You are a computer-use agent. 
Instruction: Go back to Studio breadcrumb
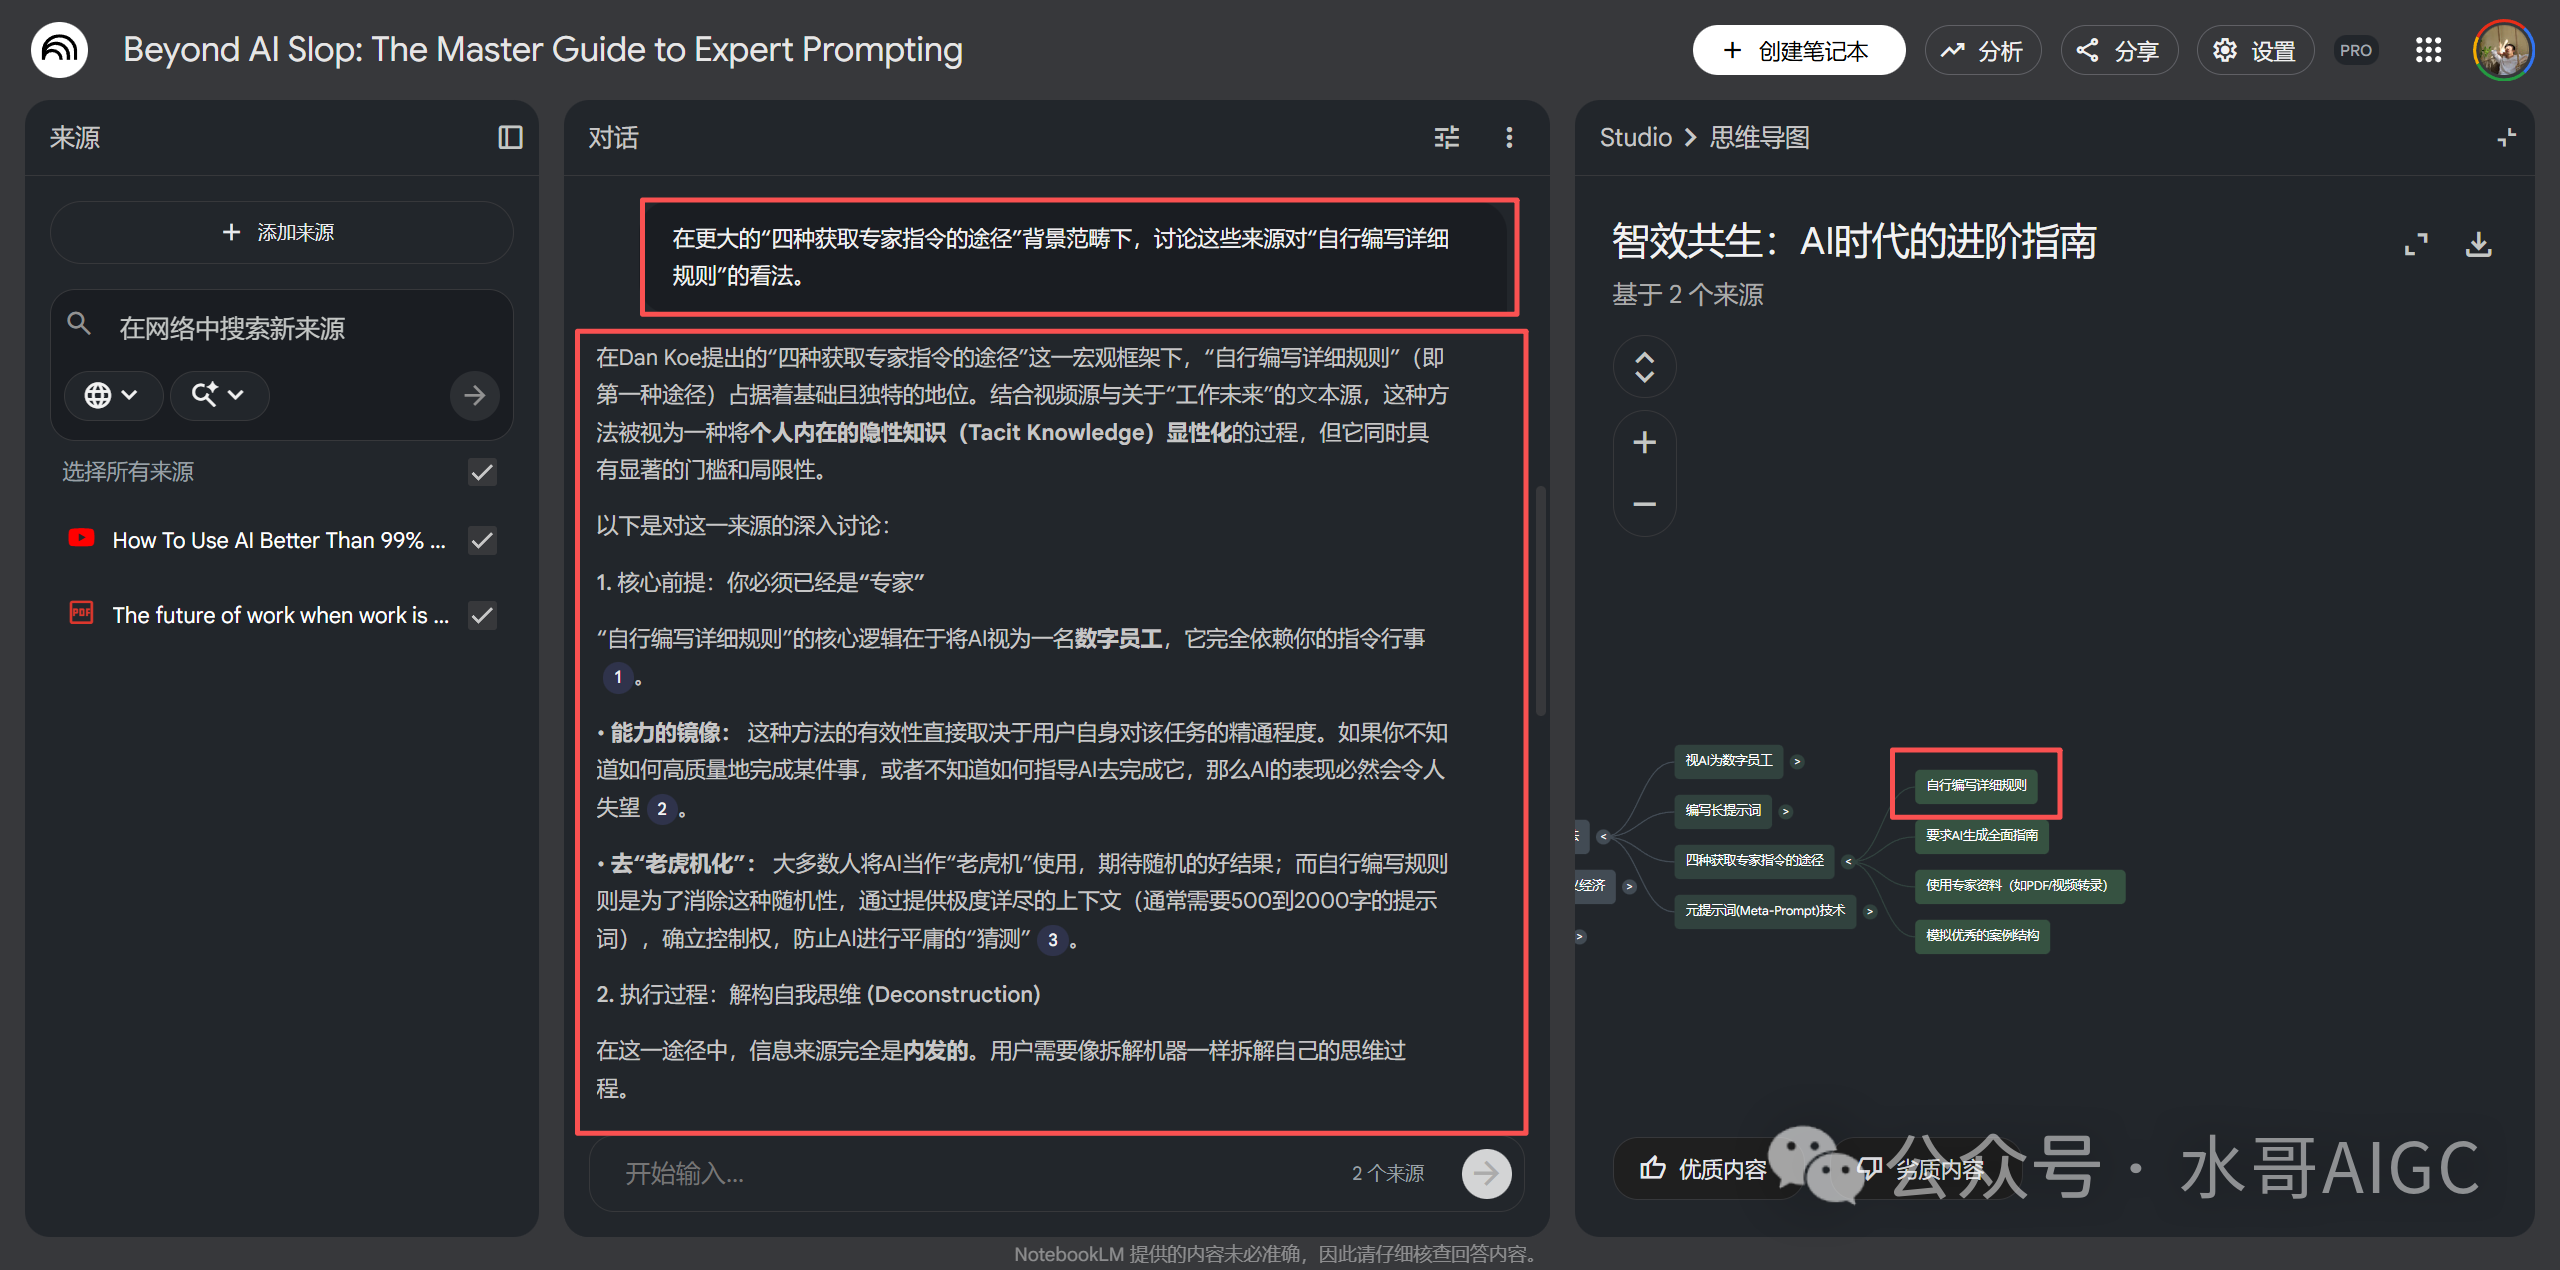(1635, 137)
